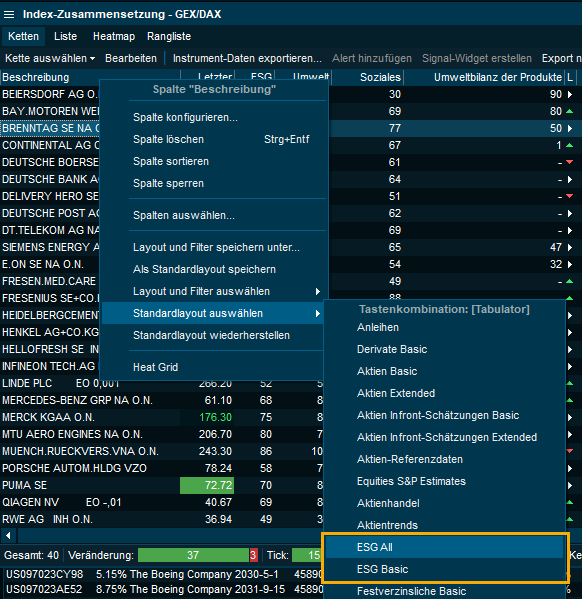Viewport: 582px width, 599px height.
Task: Select the Aktientrends layout
Action: click(x=444, y=525)
